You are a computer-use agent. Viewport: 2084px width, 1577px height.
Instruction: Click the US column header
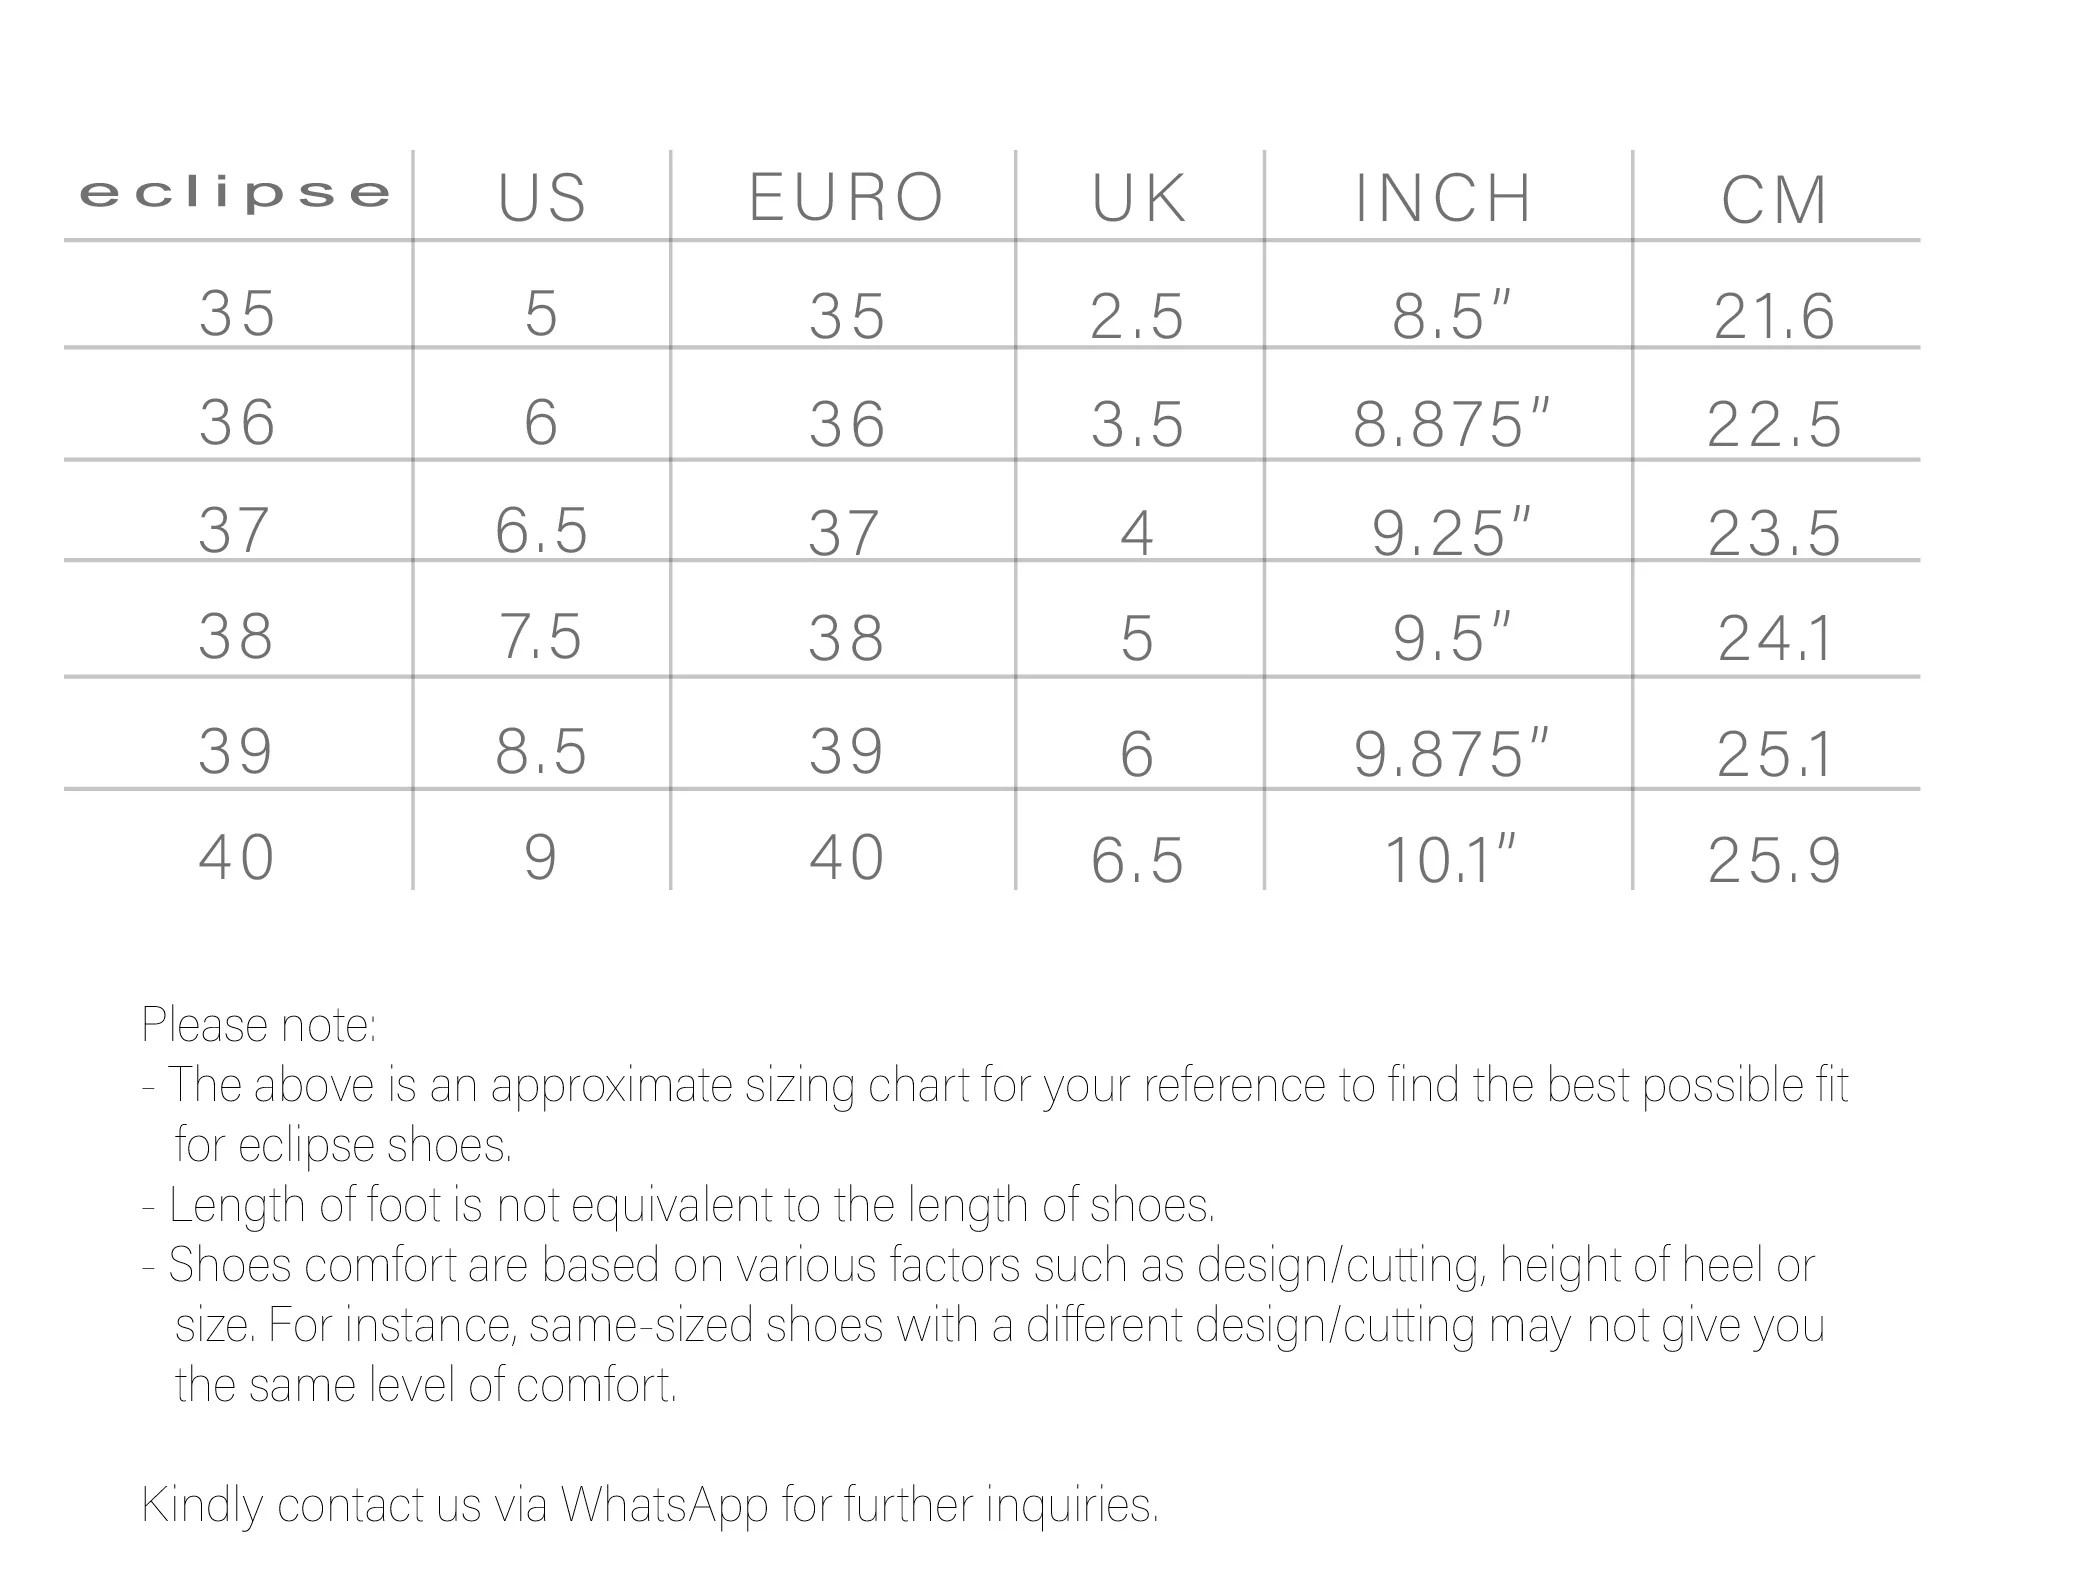[542, 197]
